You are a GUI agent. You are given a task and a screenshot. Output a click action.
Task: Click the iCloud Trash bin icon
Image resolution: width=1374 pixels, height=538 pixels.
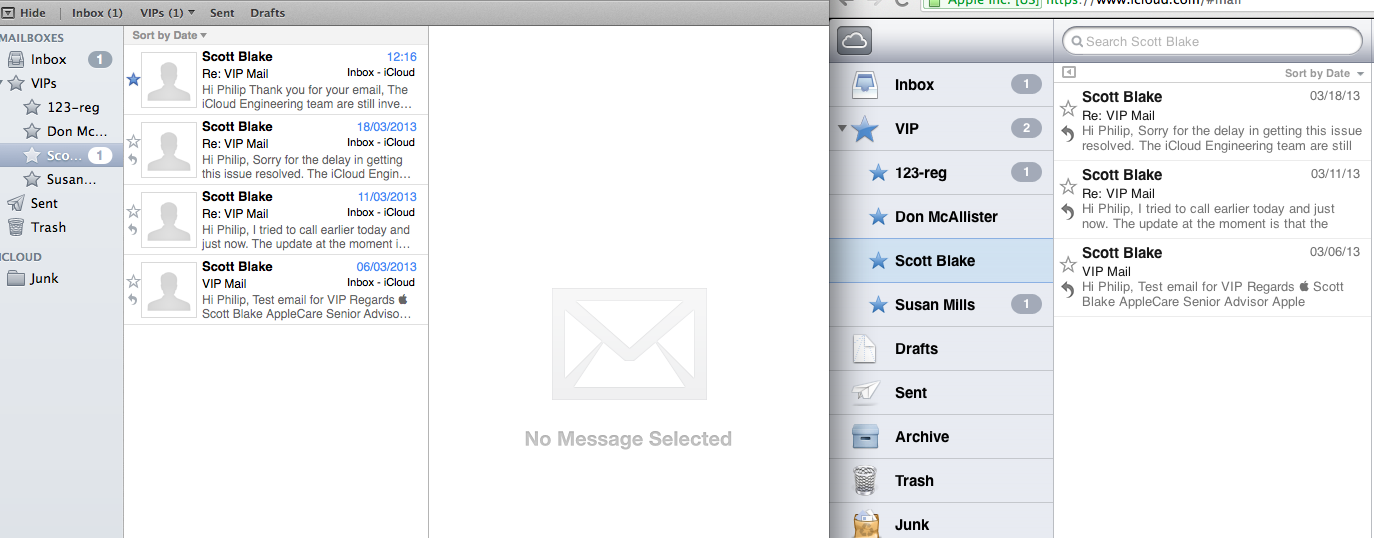tap(865, 481)
